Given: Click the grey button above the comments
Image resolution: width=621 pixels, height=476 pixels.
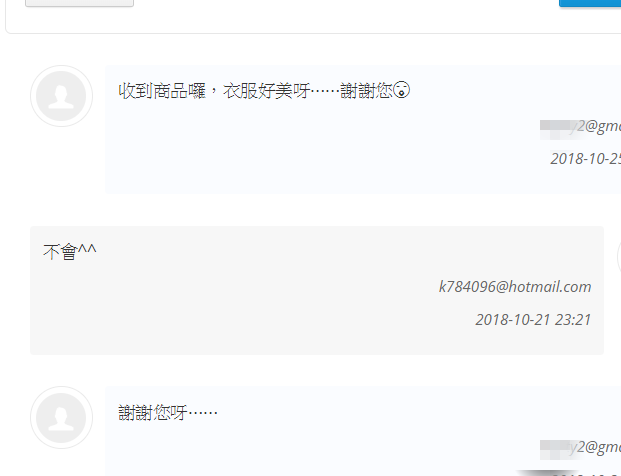Looking at the screenshot, I should [x=79, y=3].
